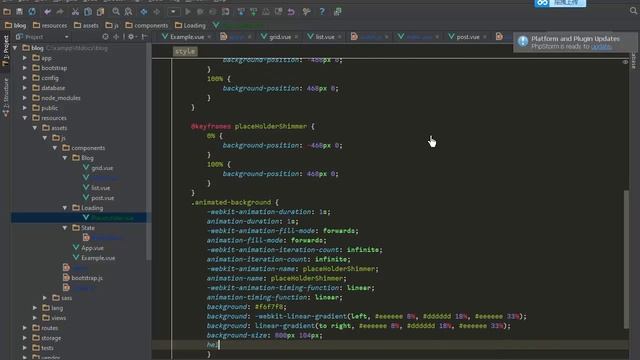Click the Paste toolbar icon
Viewport: 640px width, 360px height.
[x=100, y=12]
